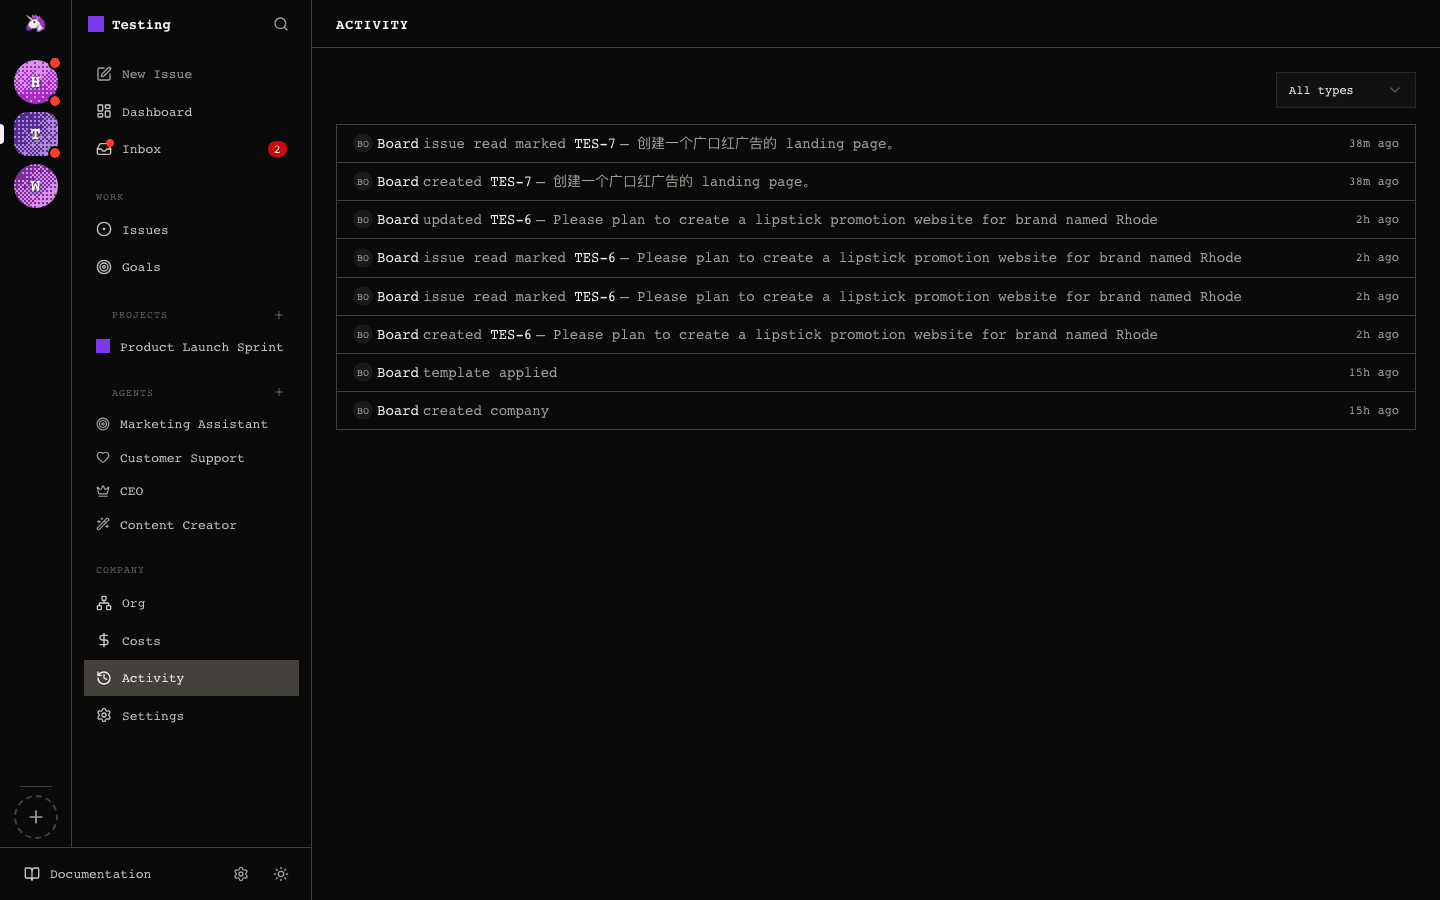Toggle the light/dark theme sun icon
Screen dimensions: 1440x900
[281, 874]
